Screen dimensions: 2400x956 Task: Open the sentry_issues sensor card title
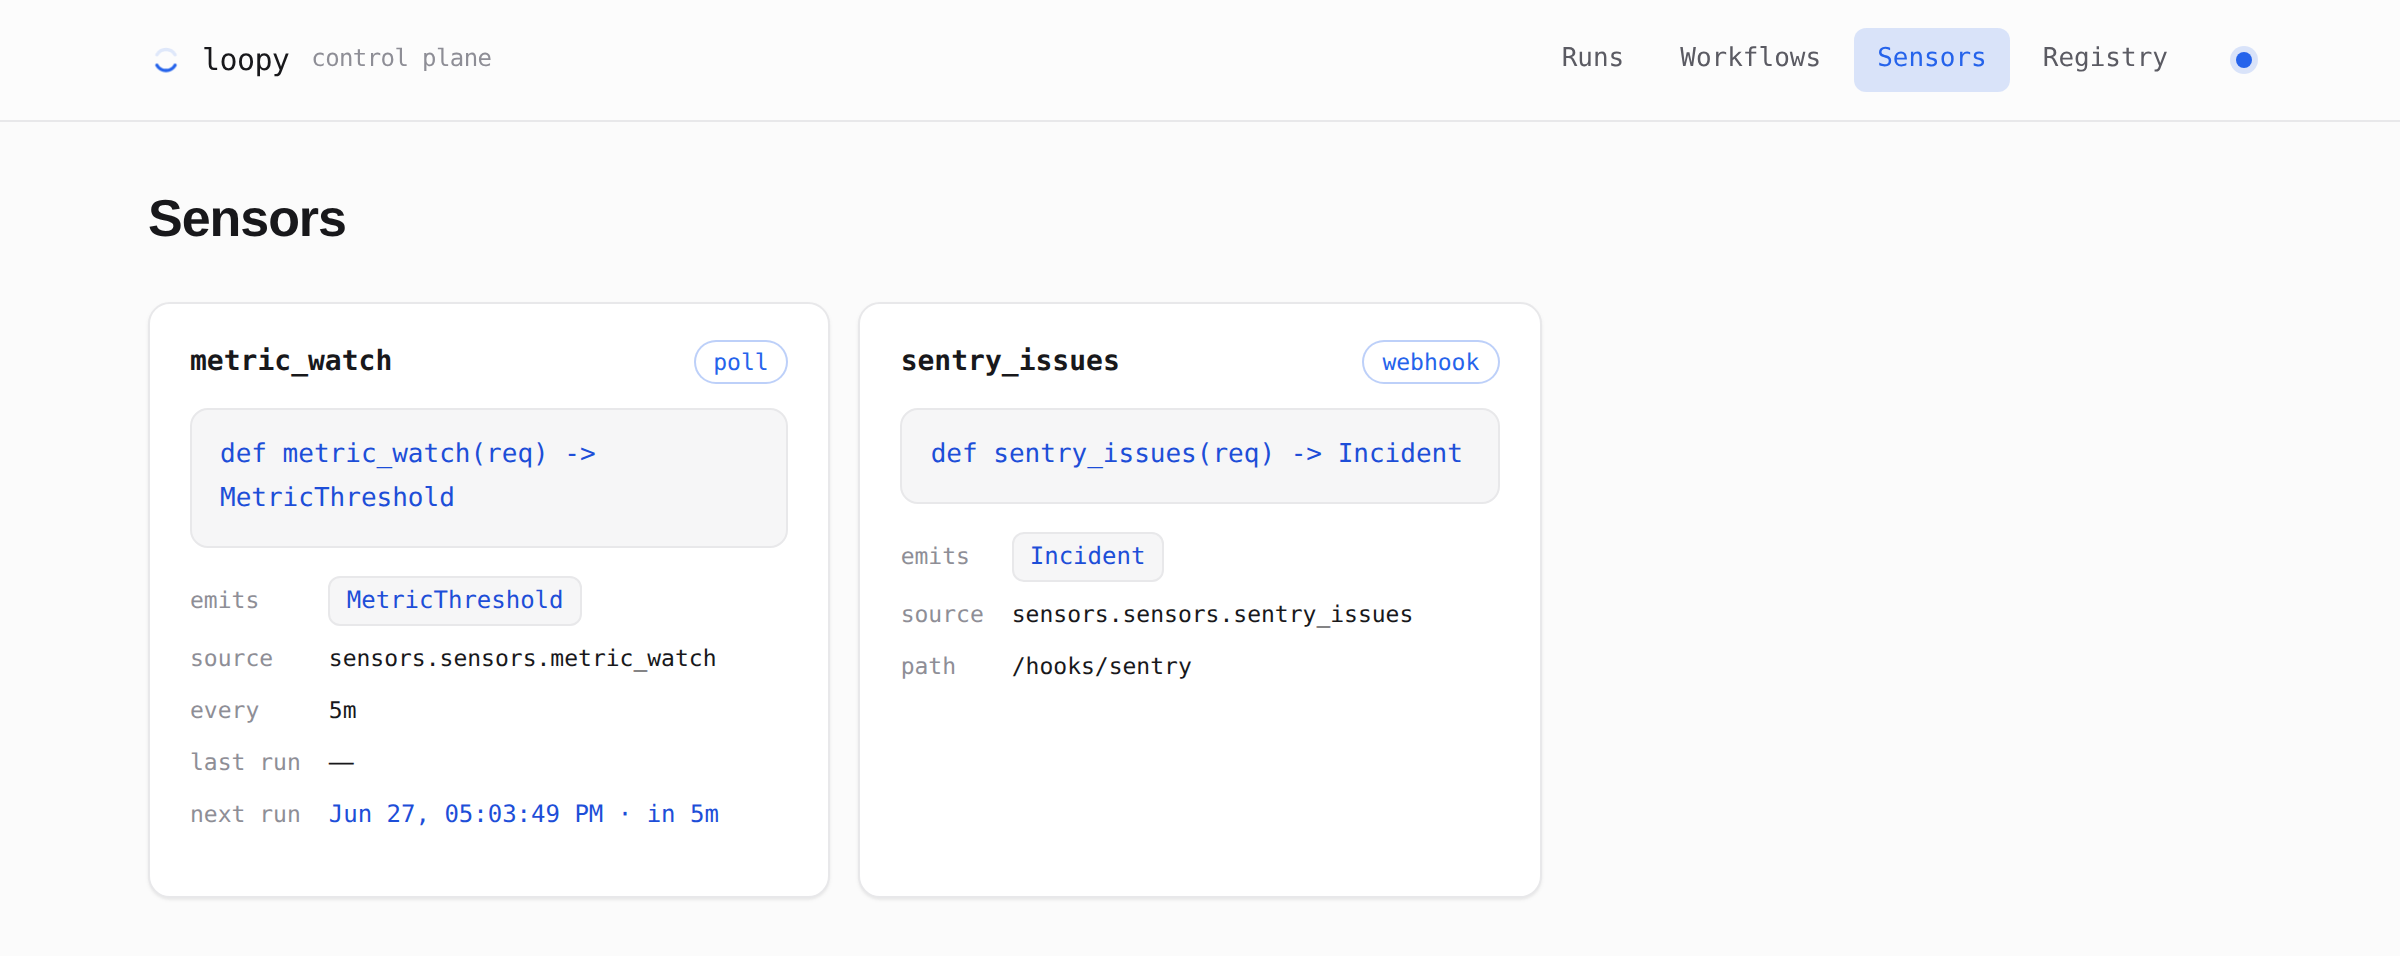click(1010, 360)
